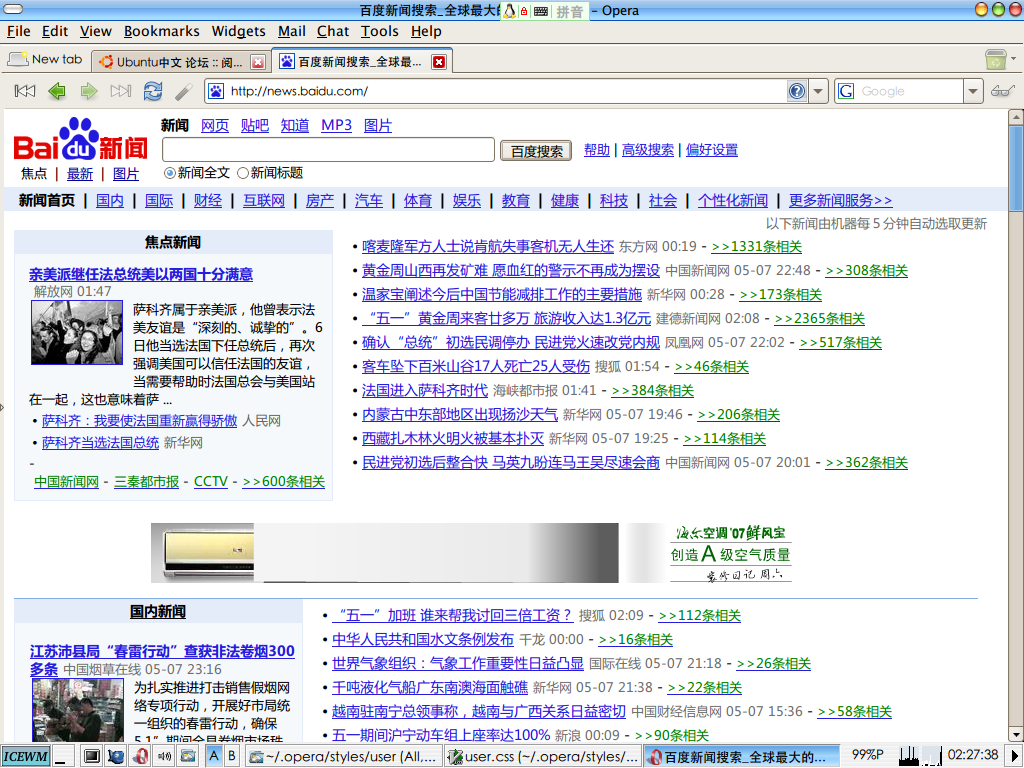Open the >>1331条相关 related news link
This screenshot has height=768, width=1024.
(x=756, y=247)
